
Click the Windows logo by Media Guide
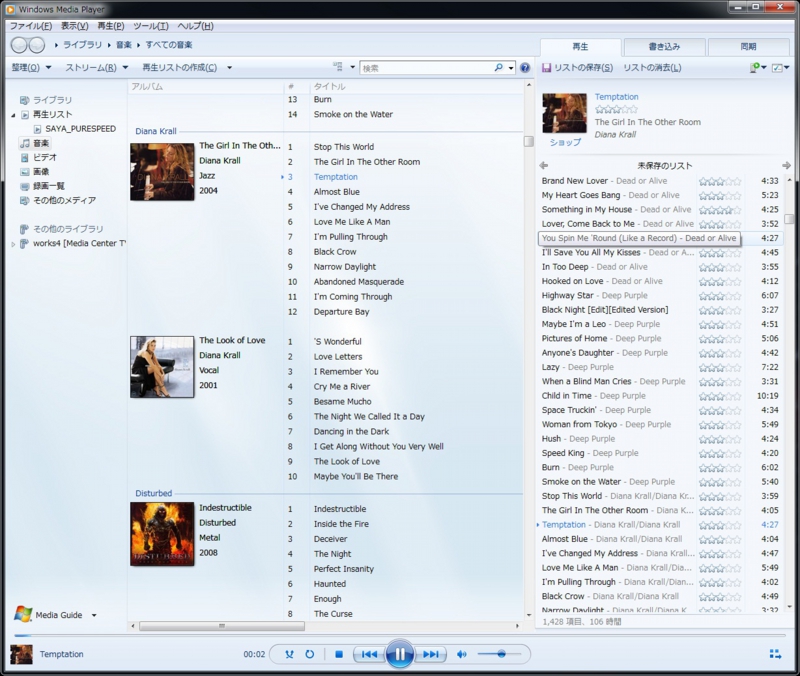[23, 614]
